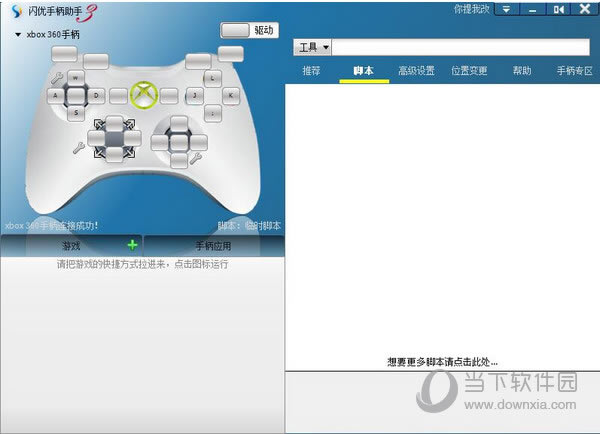Screen dimensions: 601x434
Task: Click the 游戏 button
Action: click(70, 245)
